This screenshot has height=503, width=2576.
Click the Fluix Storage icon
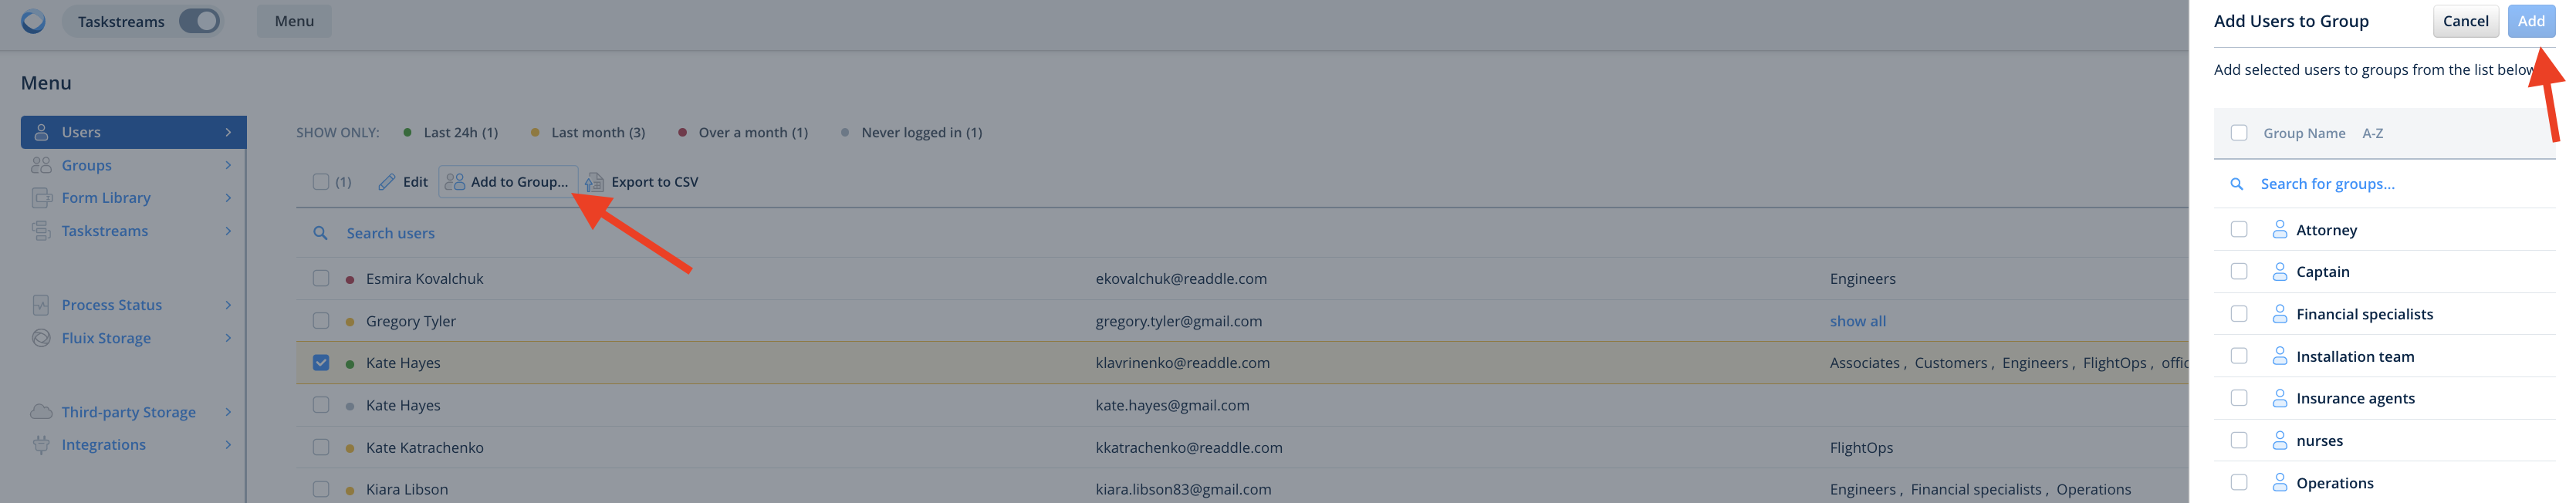pyautogui.click(x=41, y=338)
